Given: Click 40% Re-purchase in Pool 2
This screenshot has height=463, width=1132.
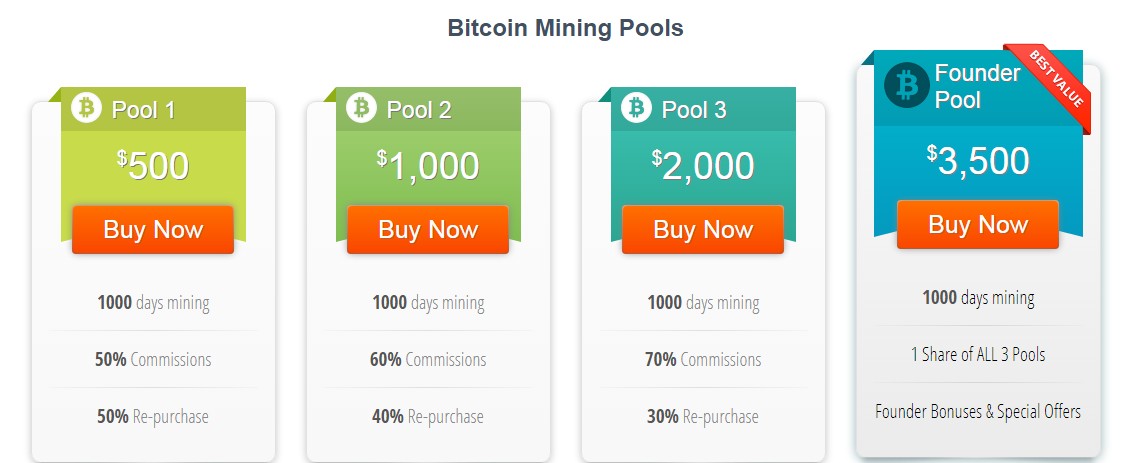Looking at the screenshot, I should pos(428,416).
